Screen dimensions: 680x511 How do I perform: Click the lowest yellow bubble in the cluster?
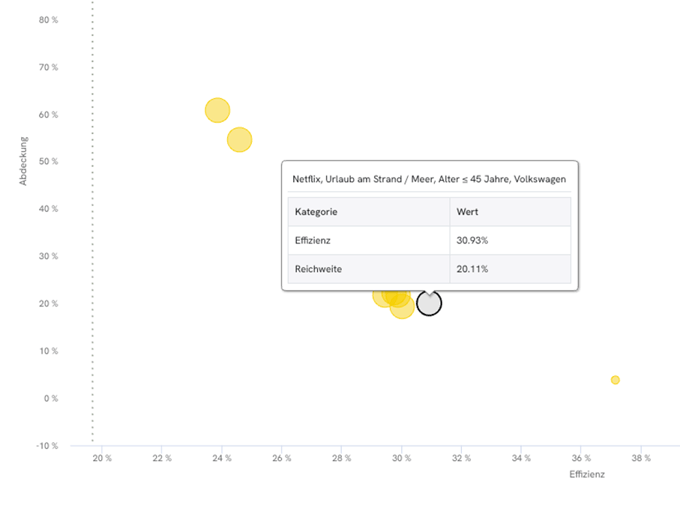[402, 307]
